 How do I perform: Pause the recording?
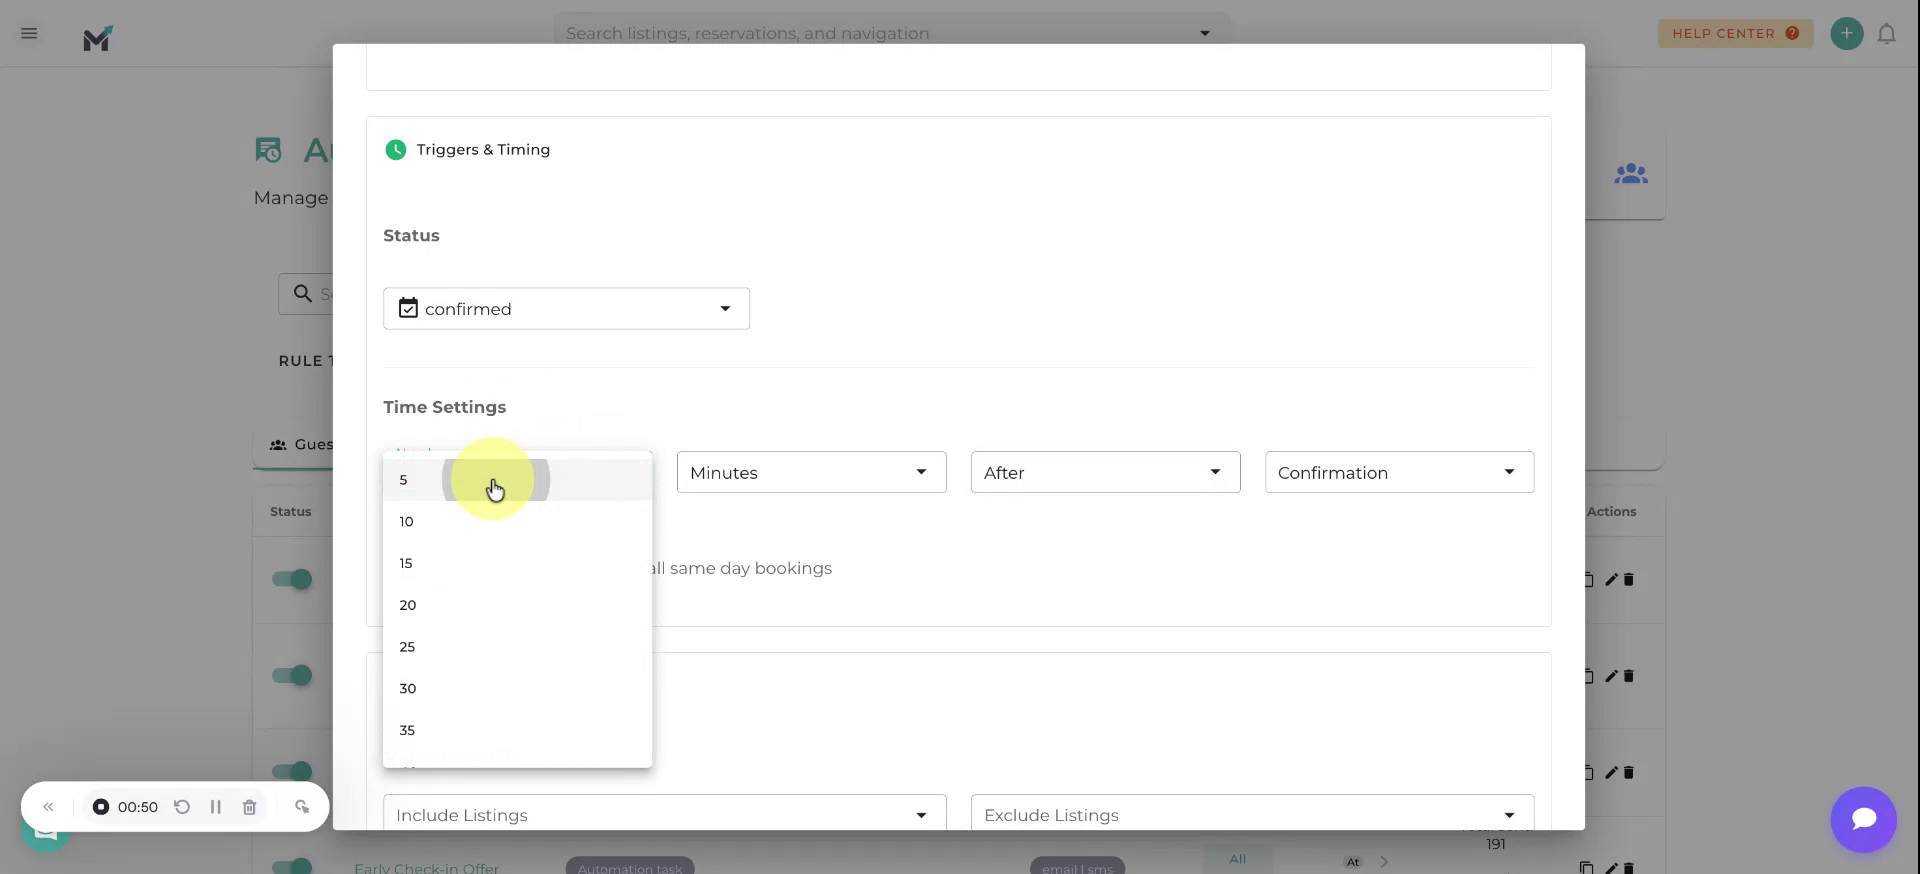pyautogui.click(x=215, y=807)
